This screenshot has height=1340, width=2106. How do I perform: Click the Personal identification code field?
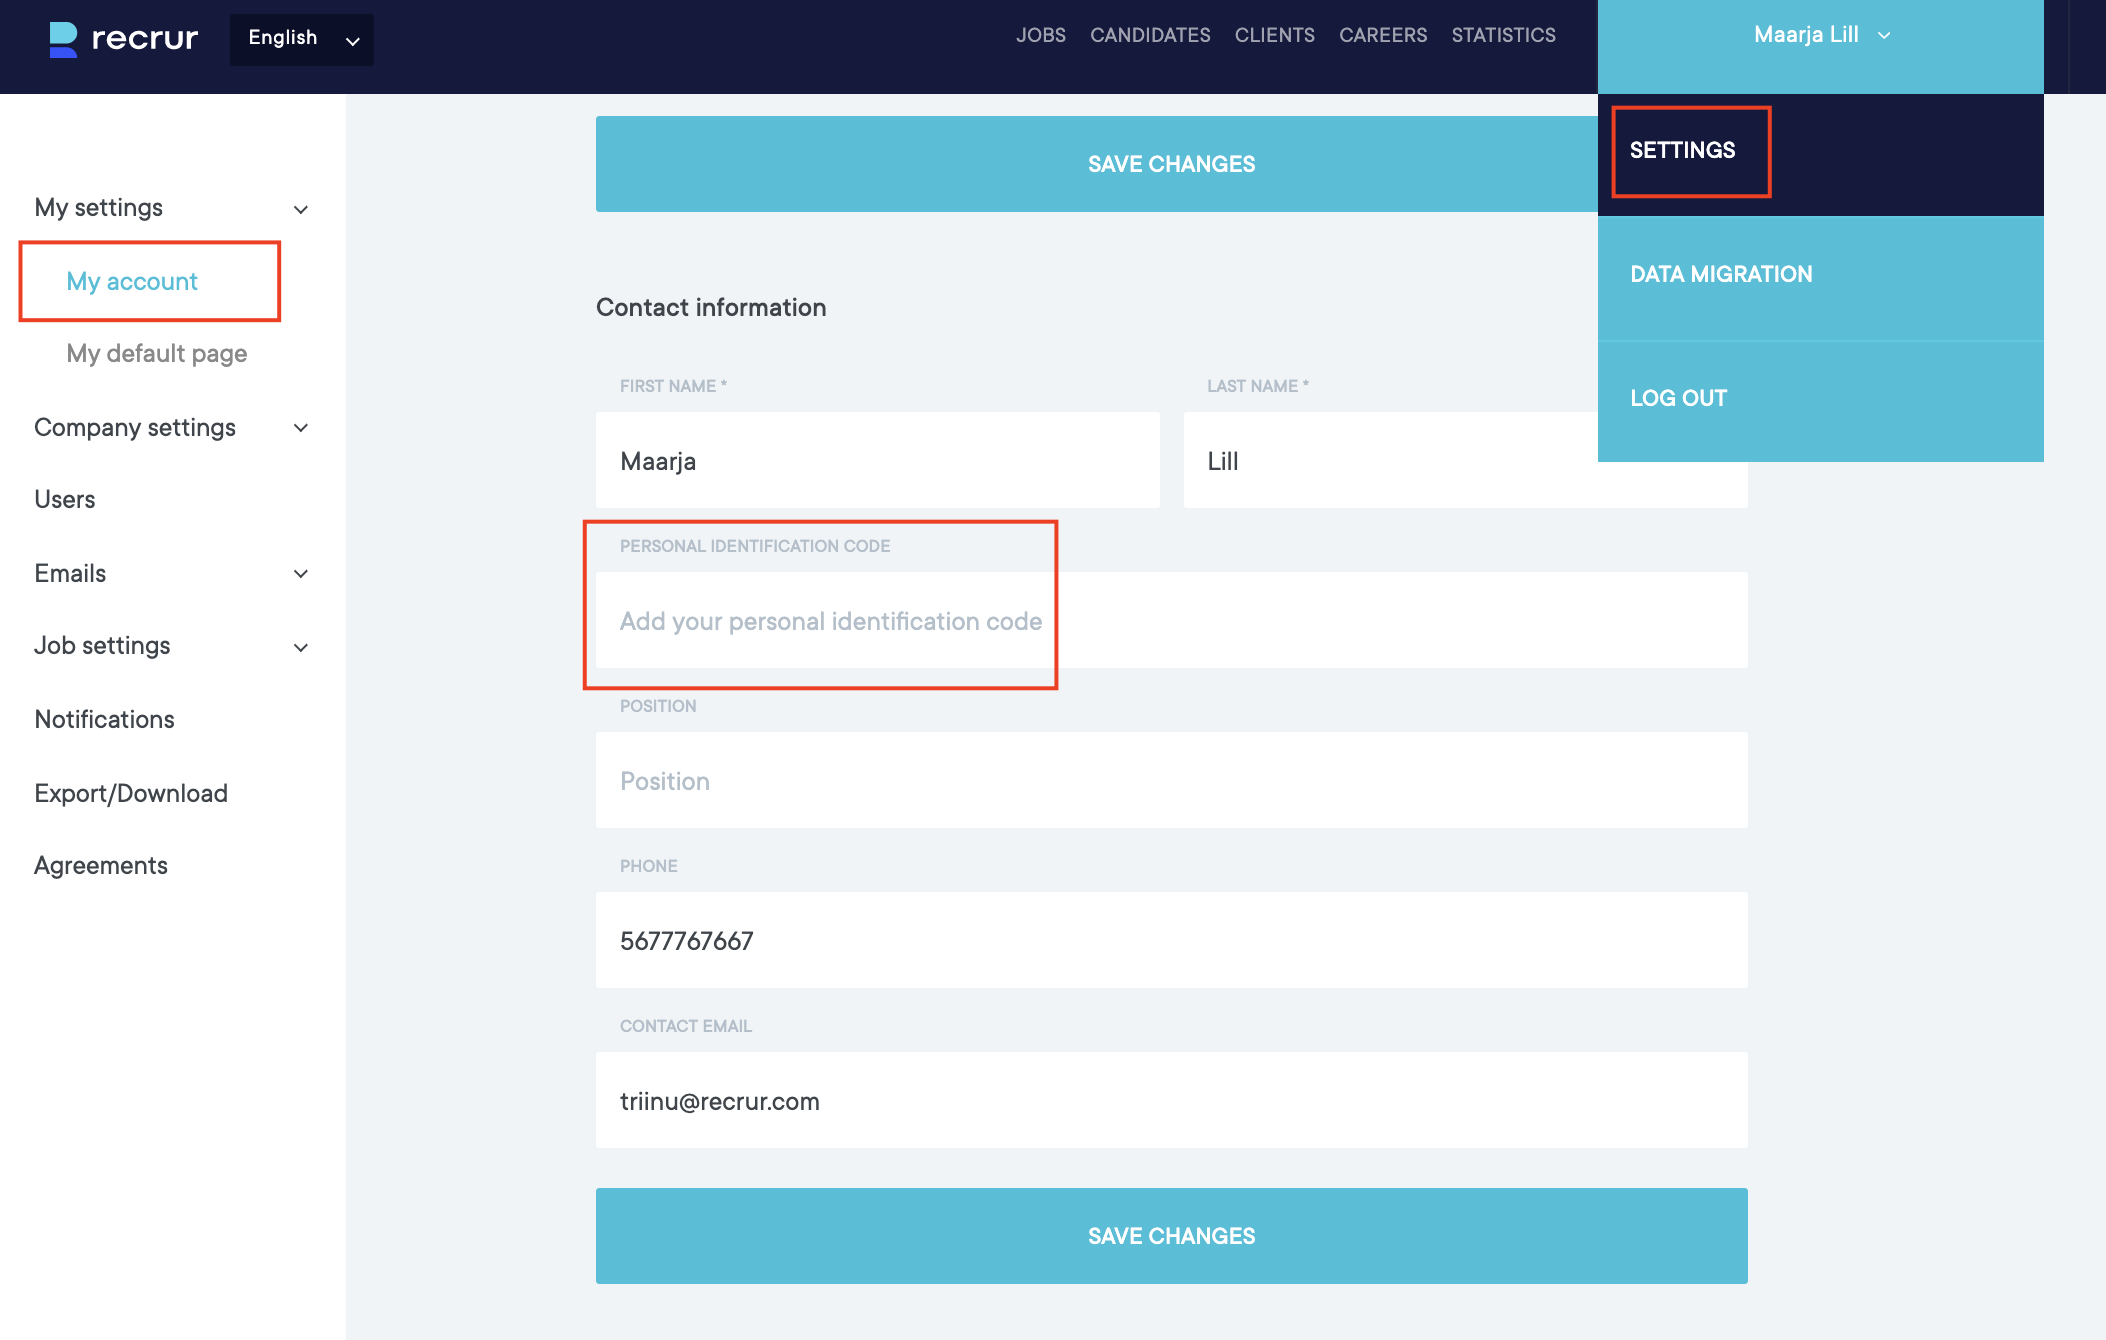(1171, 621)
